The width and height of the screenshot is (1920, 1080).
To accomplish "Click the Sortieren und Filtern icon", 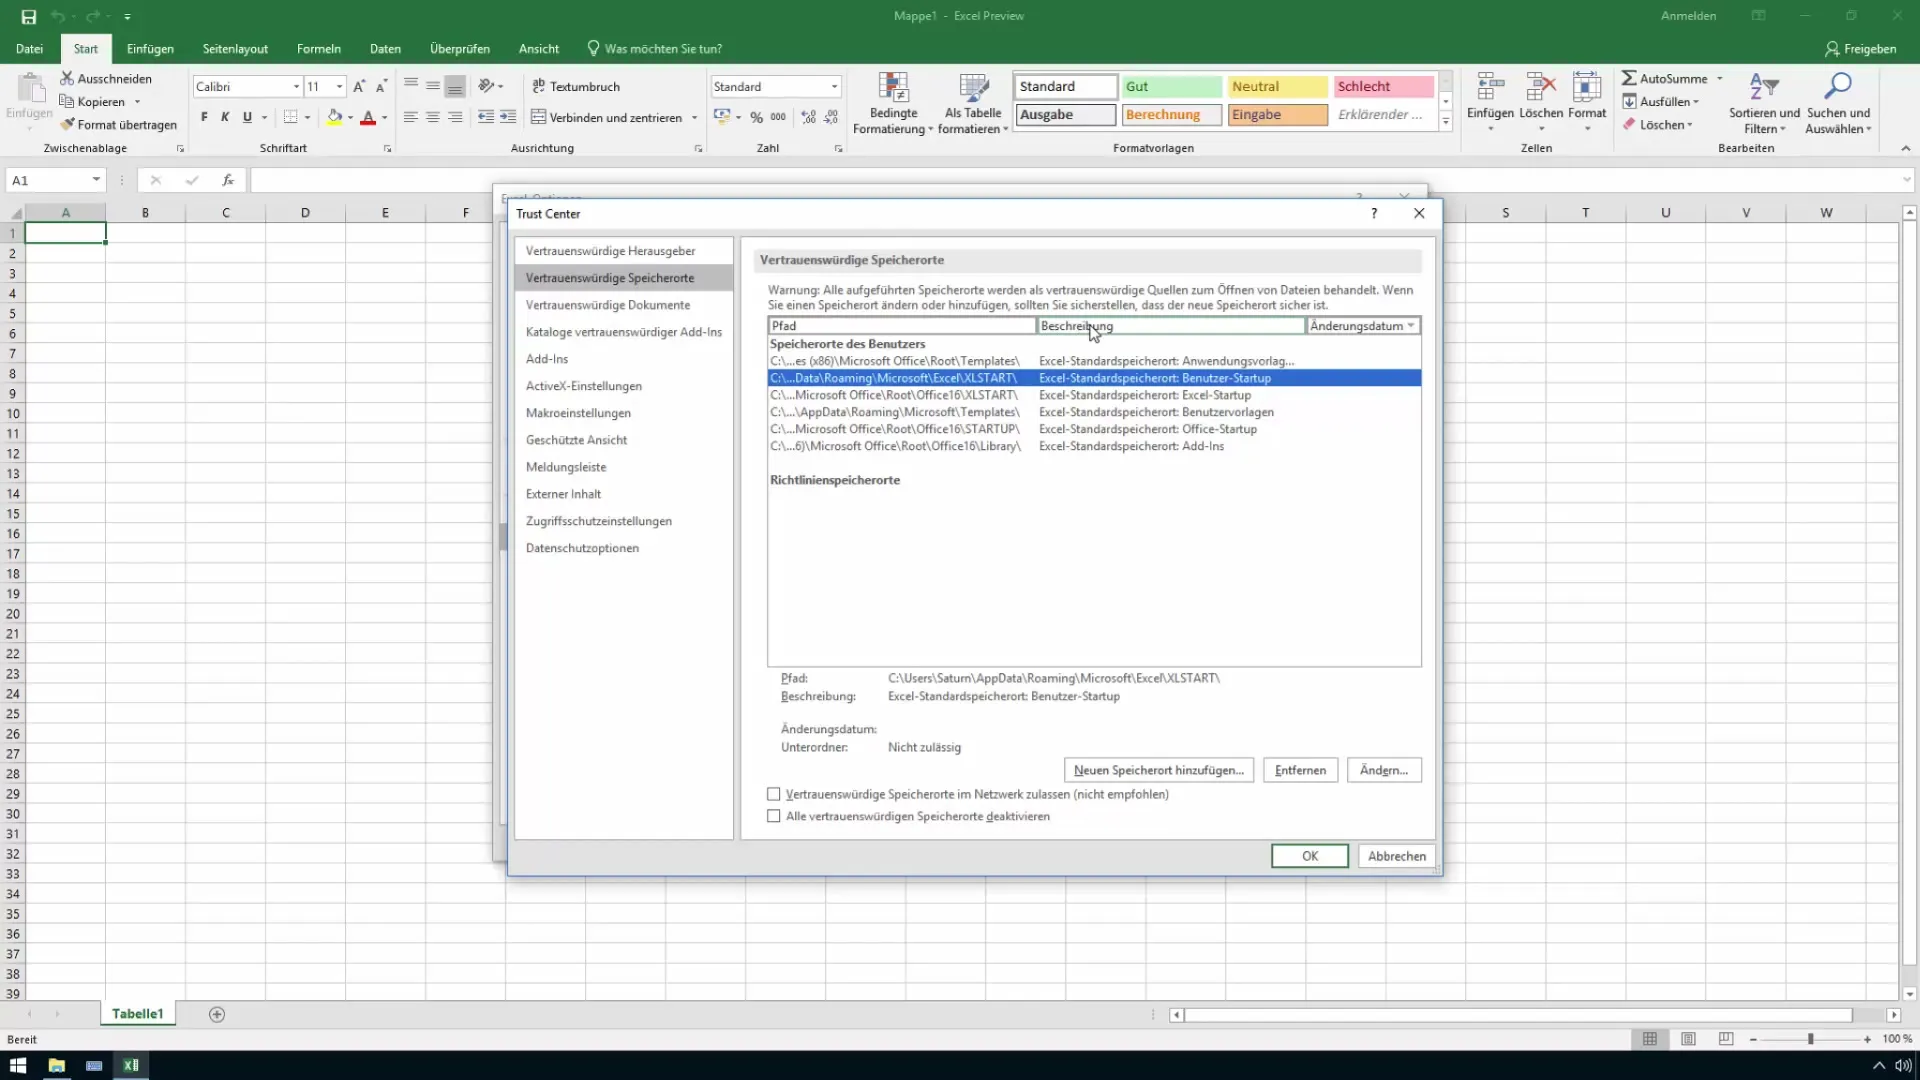I will [x=1764, y=88].
